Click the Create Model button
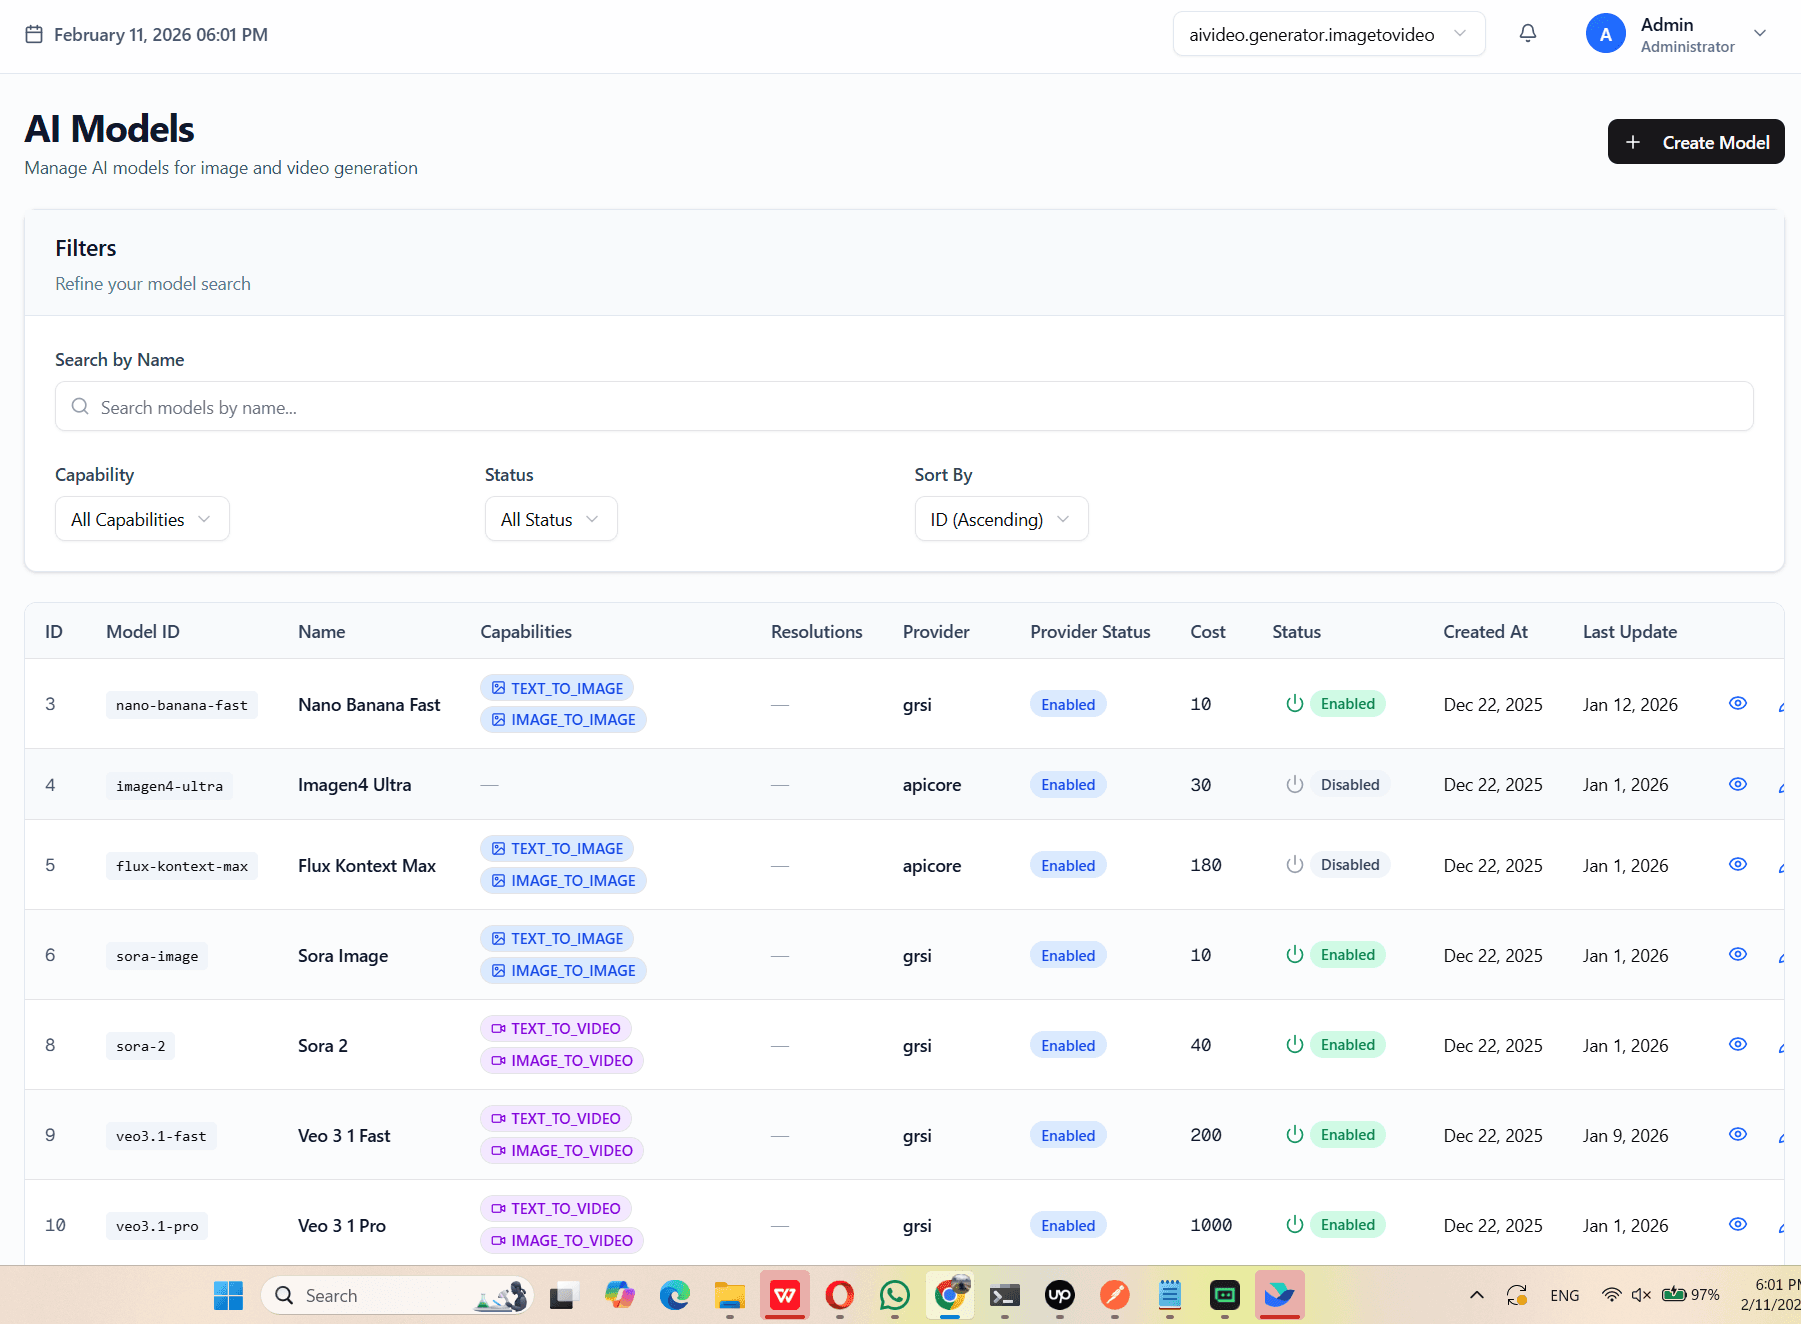1801x1324 pixels. coord(1695,142)
